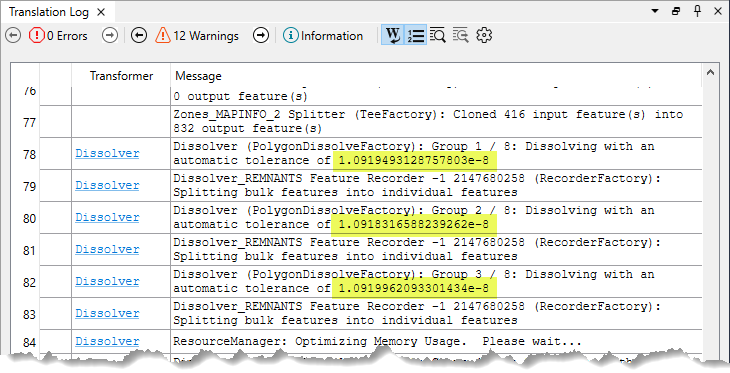Pin the Translation Log panel
This screenshot has width=730, height=373.
[697, 12]
